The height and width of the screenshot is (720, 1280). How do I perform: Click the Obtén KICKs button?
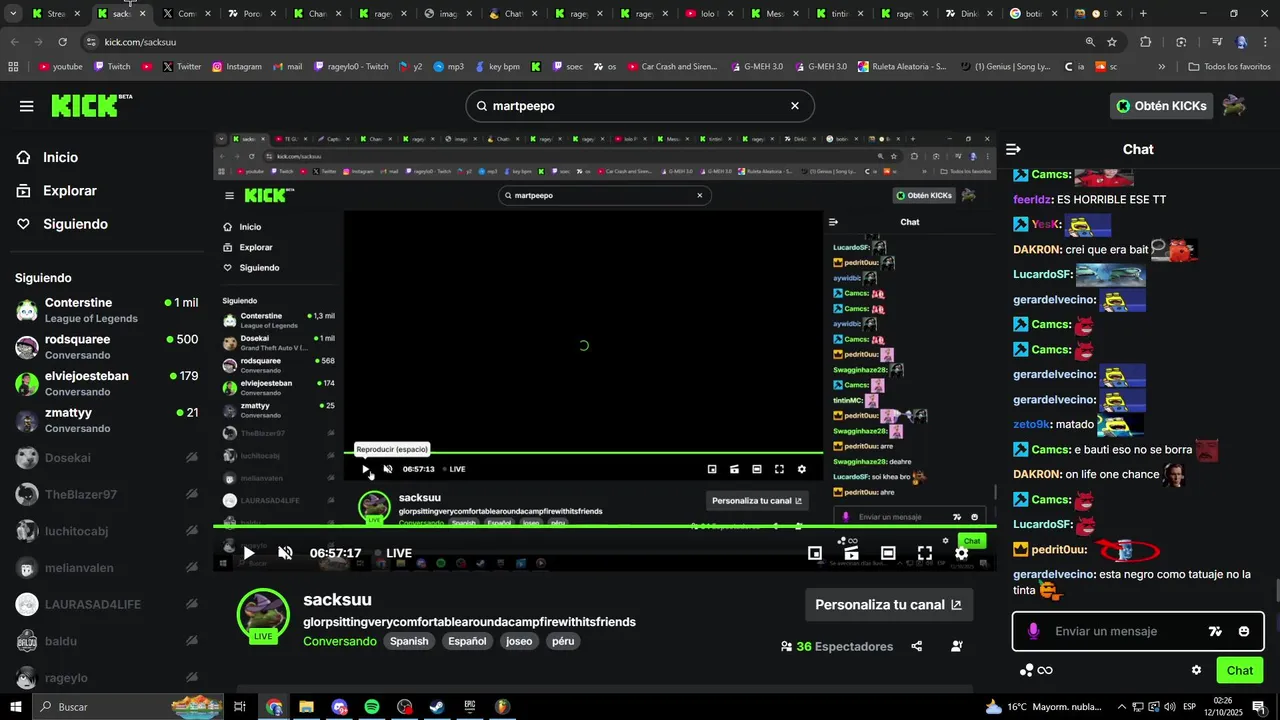click(1161, 106)
